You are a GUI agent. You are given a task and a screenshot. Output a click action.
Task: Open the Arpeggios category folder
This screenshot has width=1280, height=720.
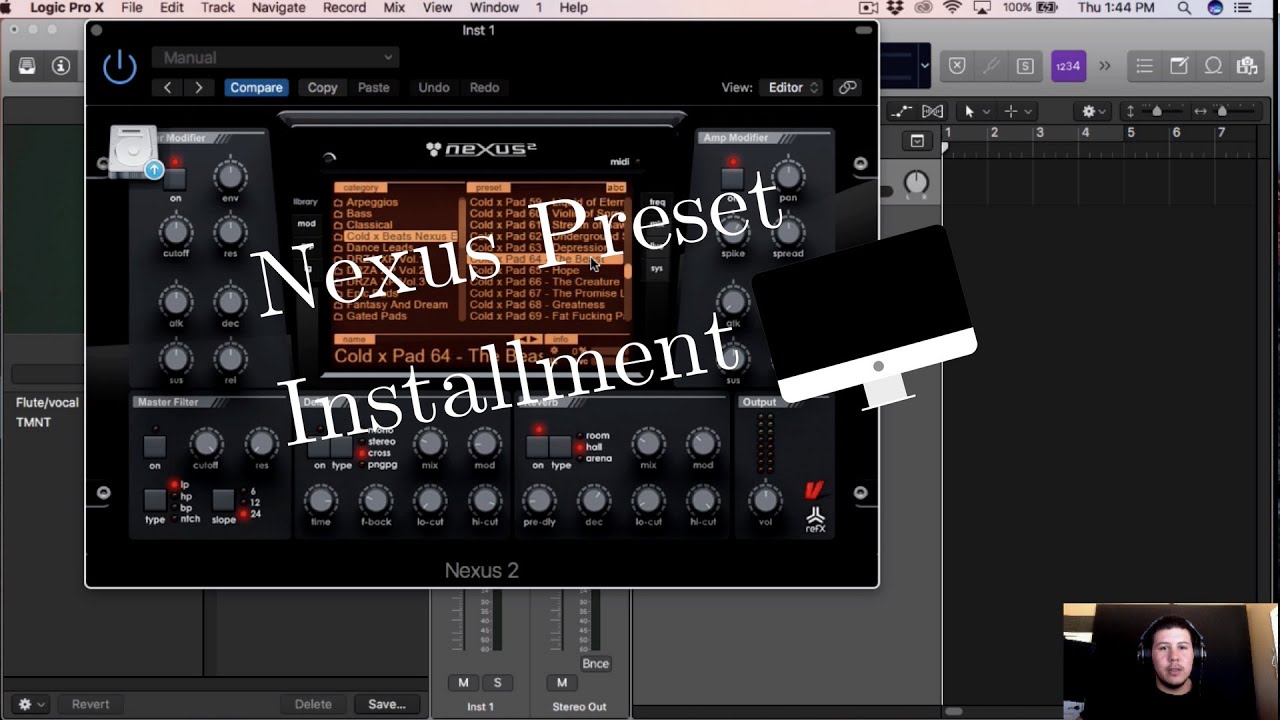coord(371,202)
